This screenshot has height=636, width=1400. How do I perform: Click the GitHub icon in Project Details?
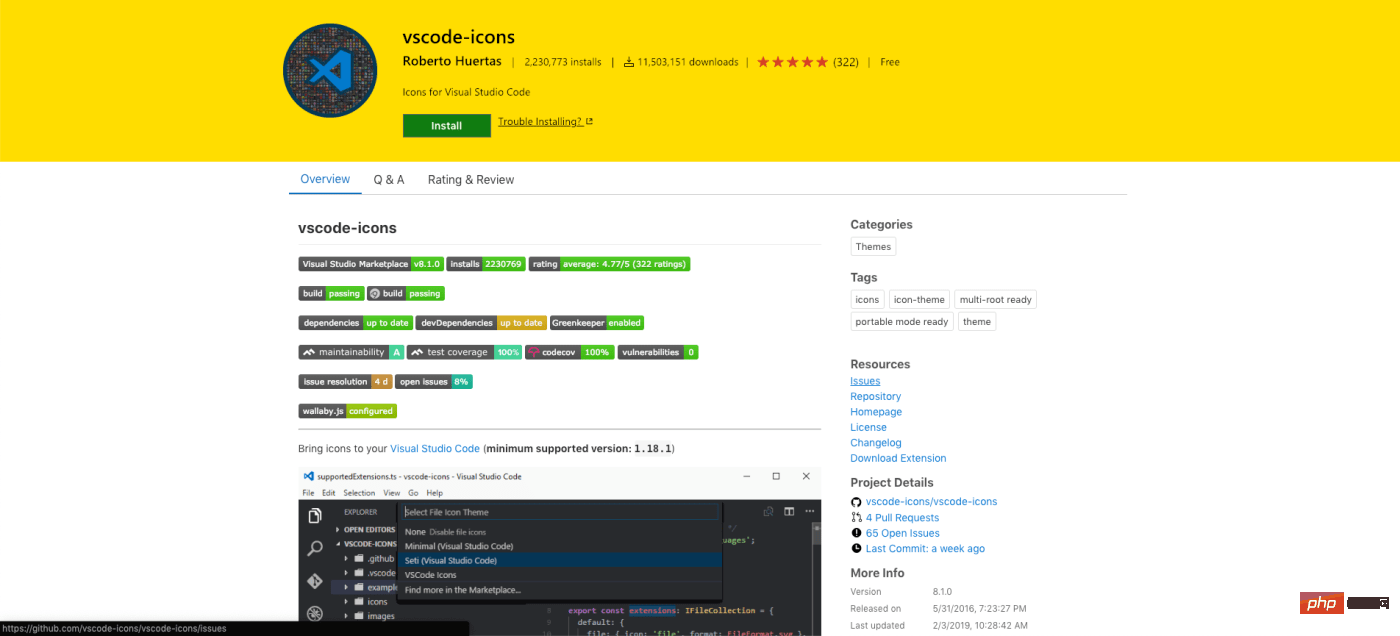[x=856, y=502]
